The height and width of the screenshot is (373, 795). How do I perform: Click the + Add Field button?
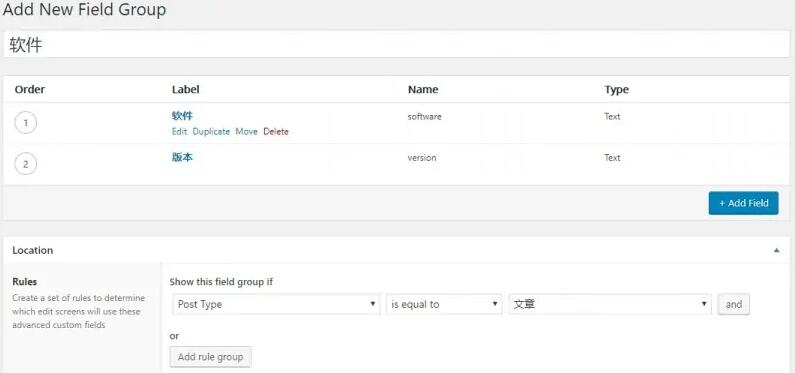[743, 203]
